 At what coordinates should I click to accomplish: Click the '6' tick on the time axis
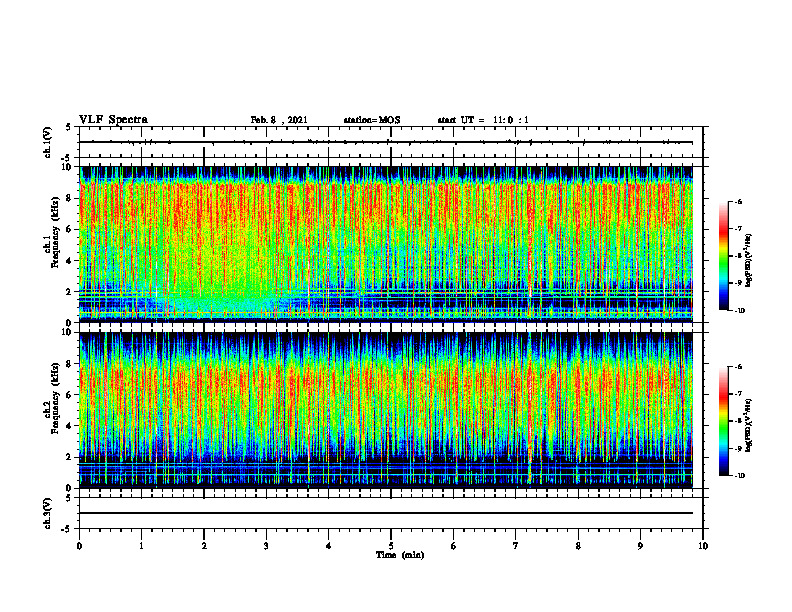pyautogui.click(x=453, y=546)
